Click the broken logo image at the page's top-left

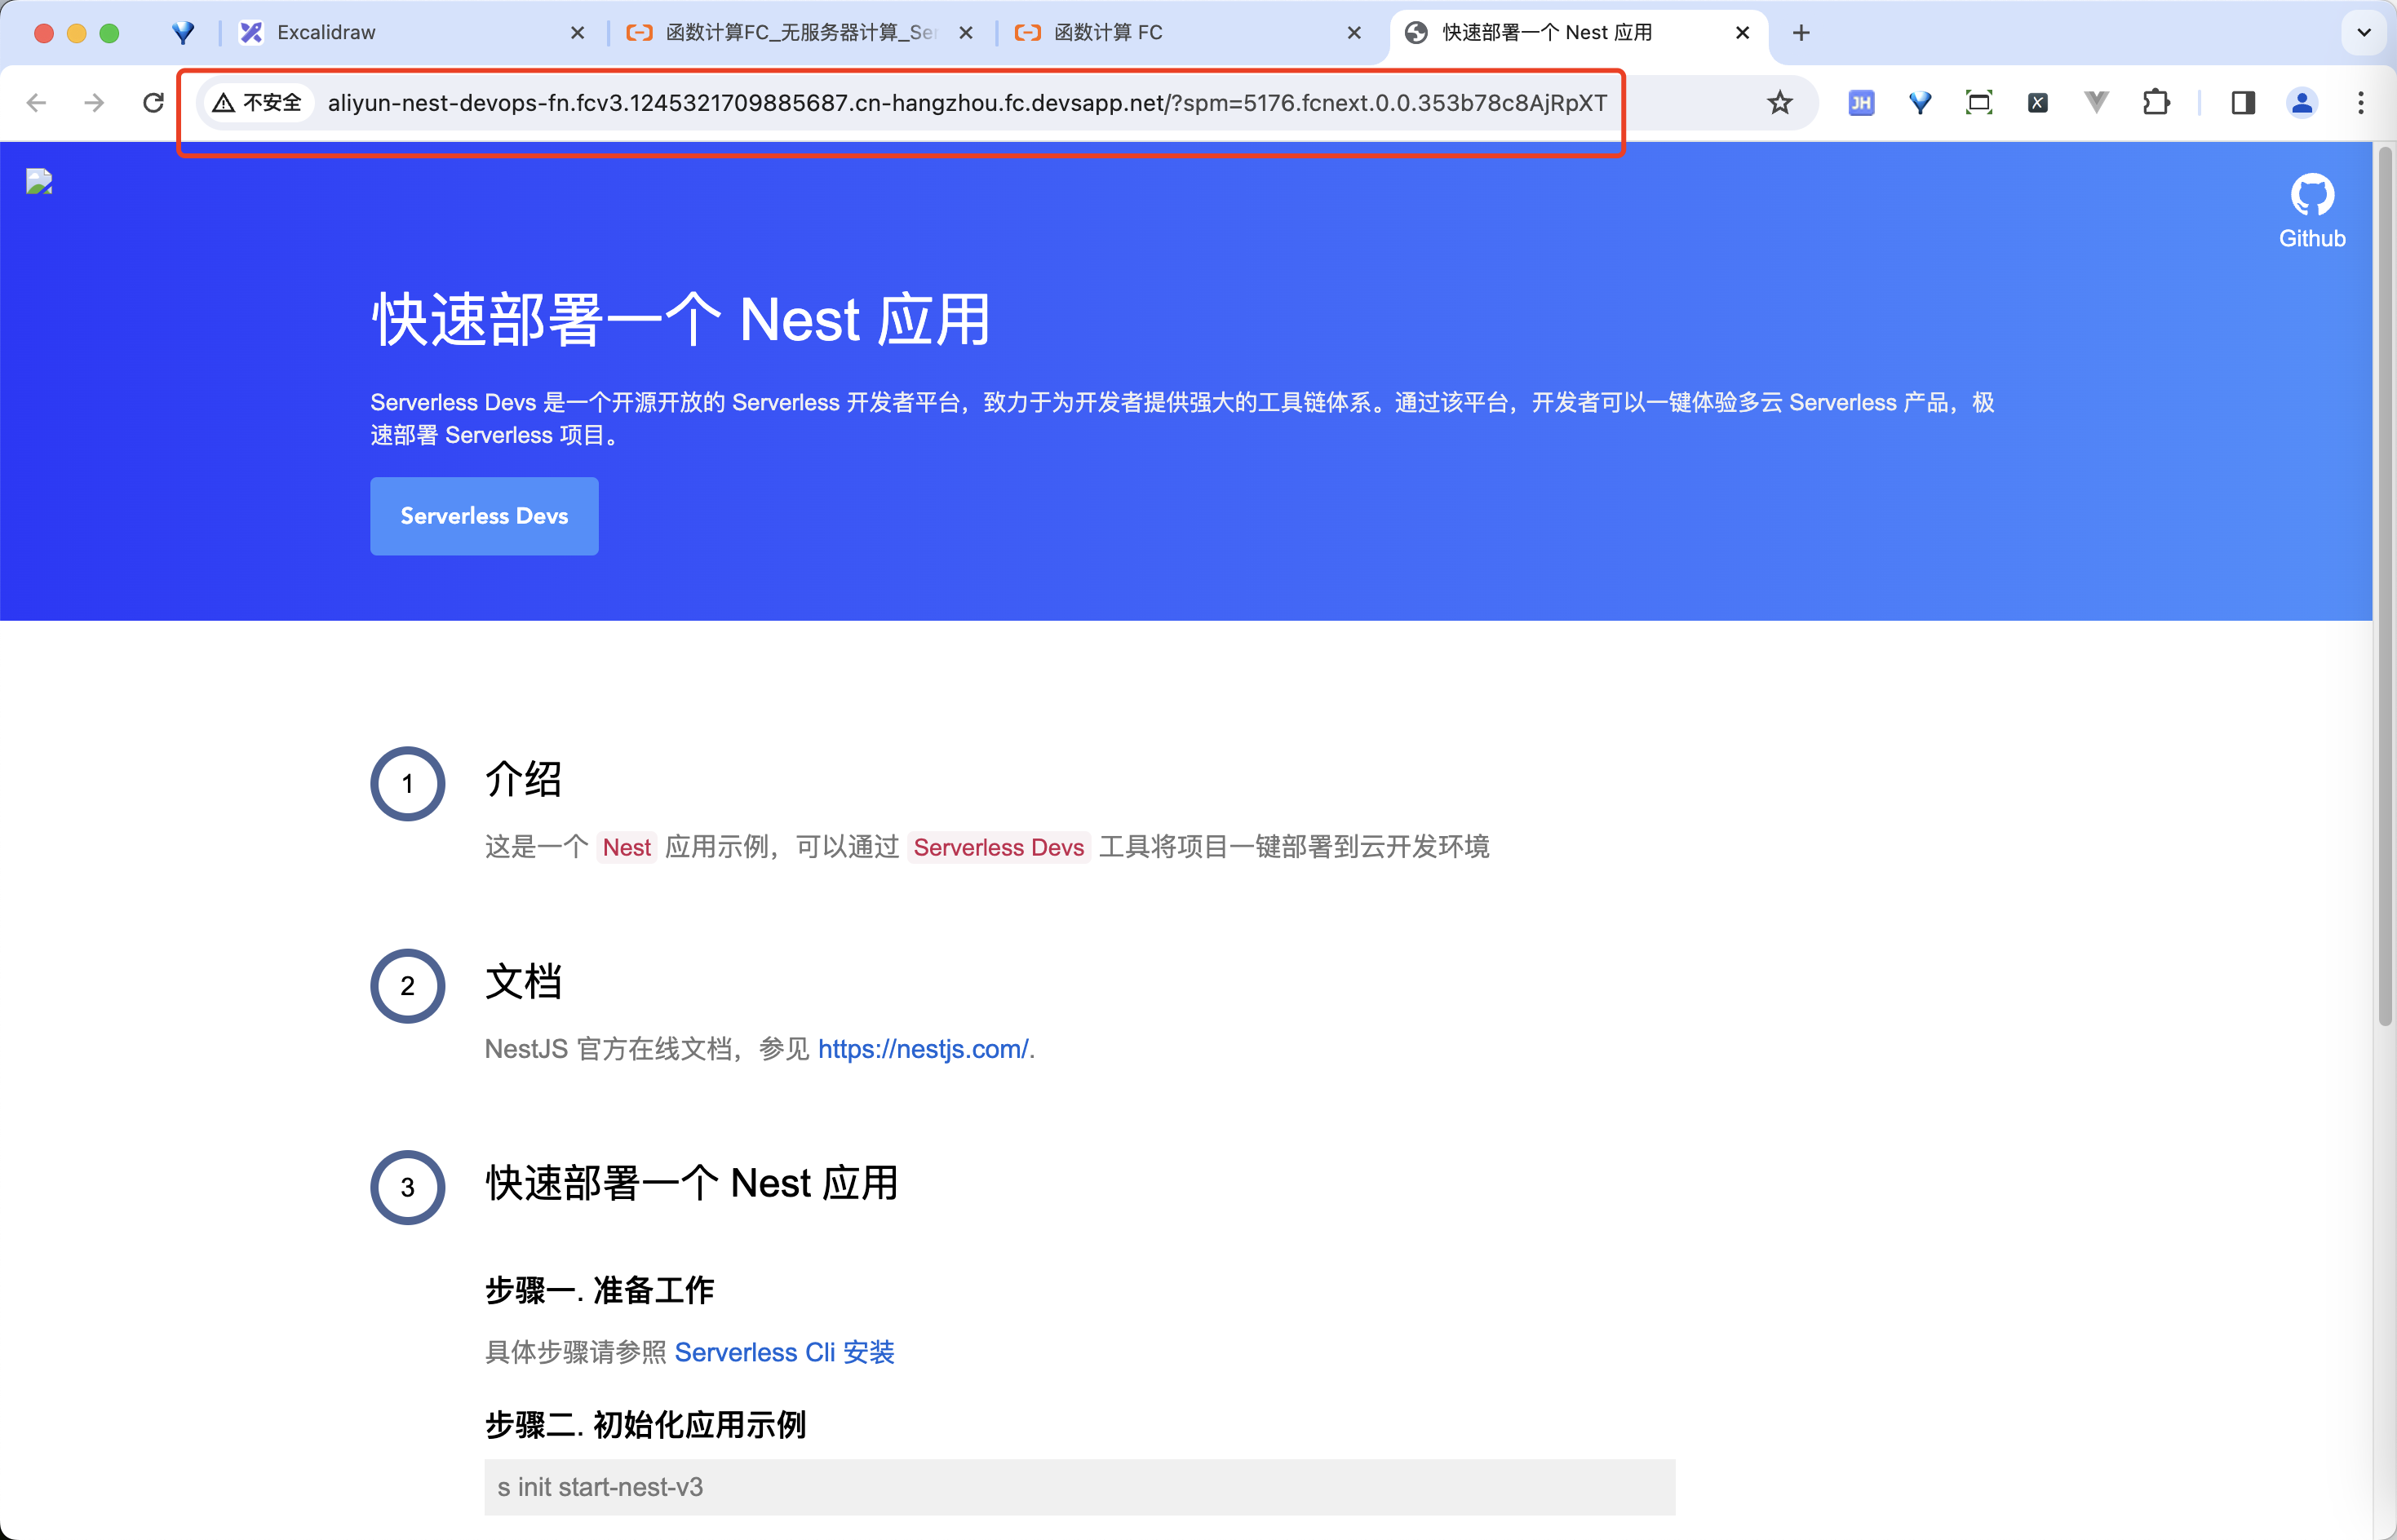click(x=39, y=181)
